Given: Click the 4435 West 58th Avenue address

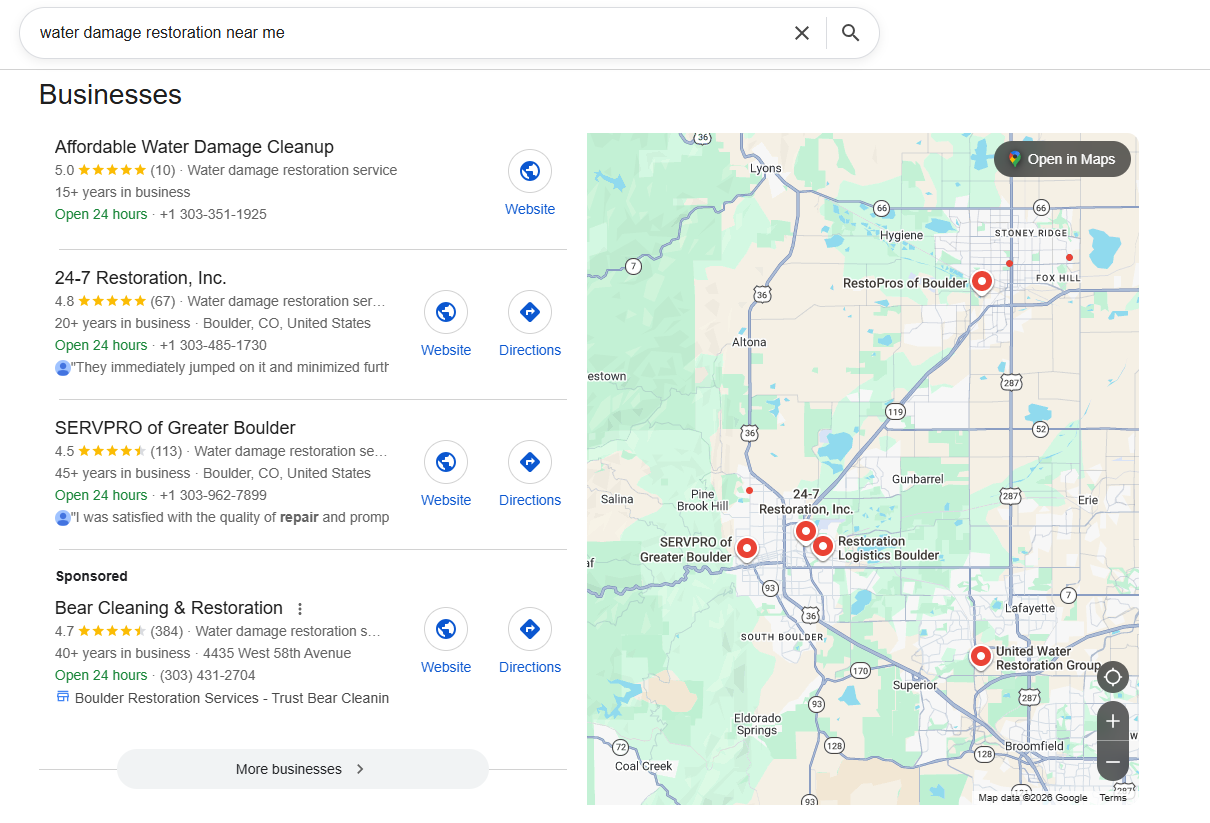Looking at the screenshot, I should (x=277, y=653).
